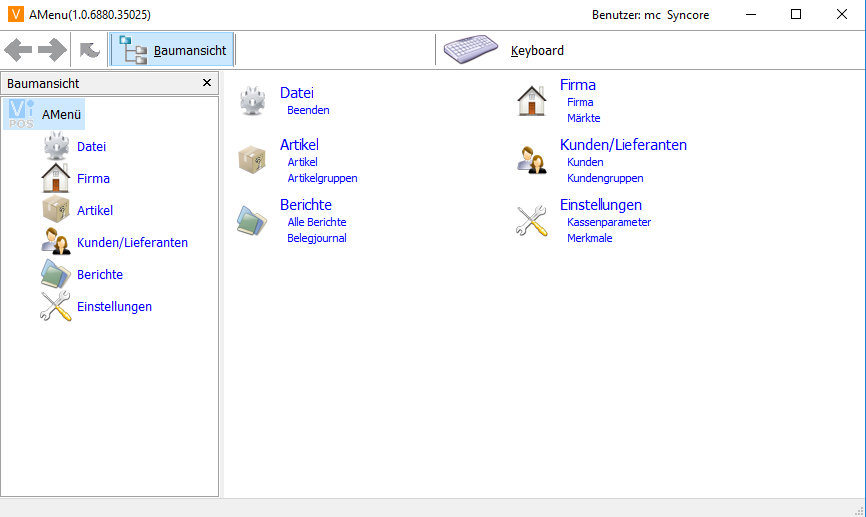Click the Beenden link under Datei

(x=308, y=110)
